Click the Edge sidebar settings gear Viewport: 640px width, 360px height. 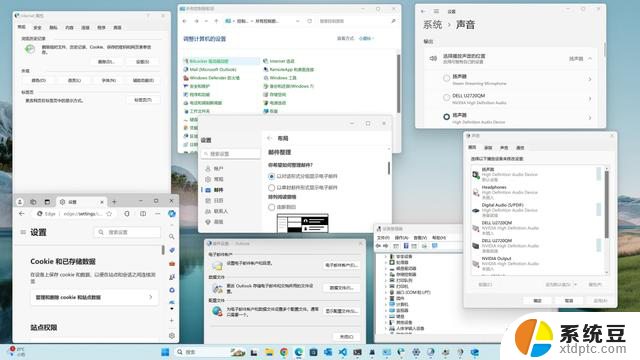tap(172, 336)
